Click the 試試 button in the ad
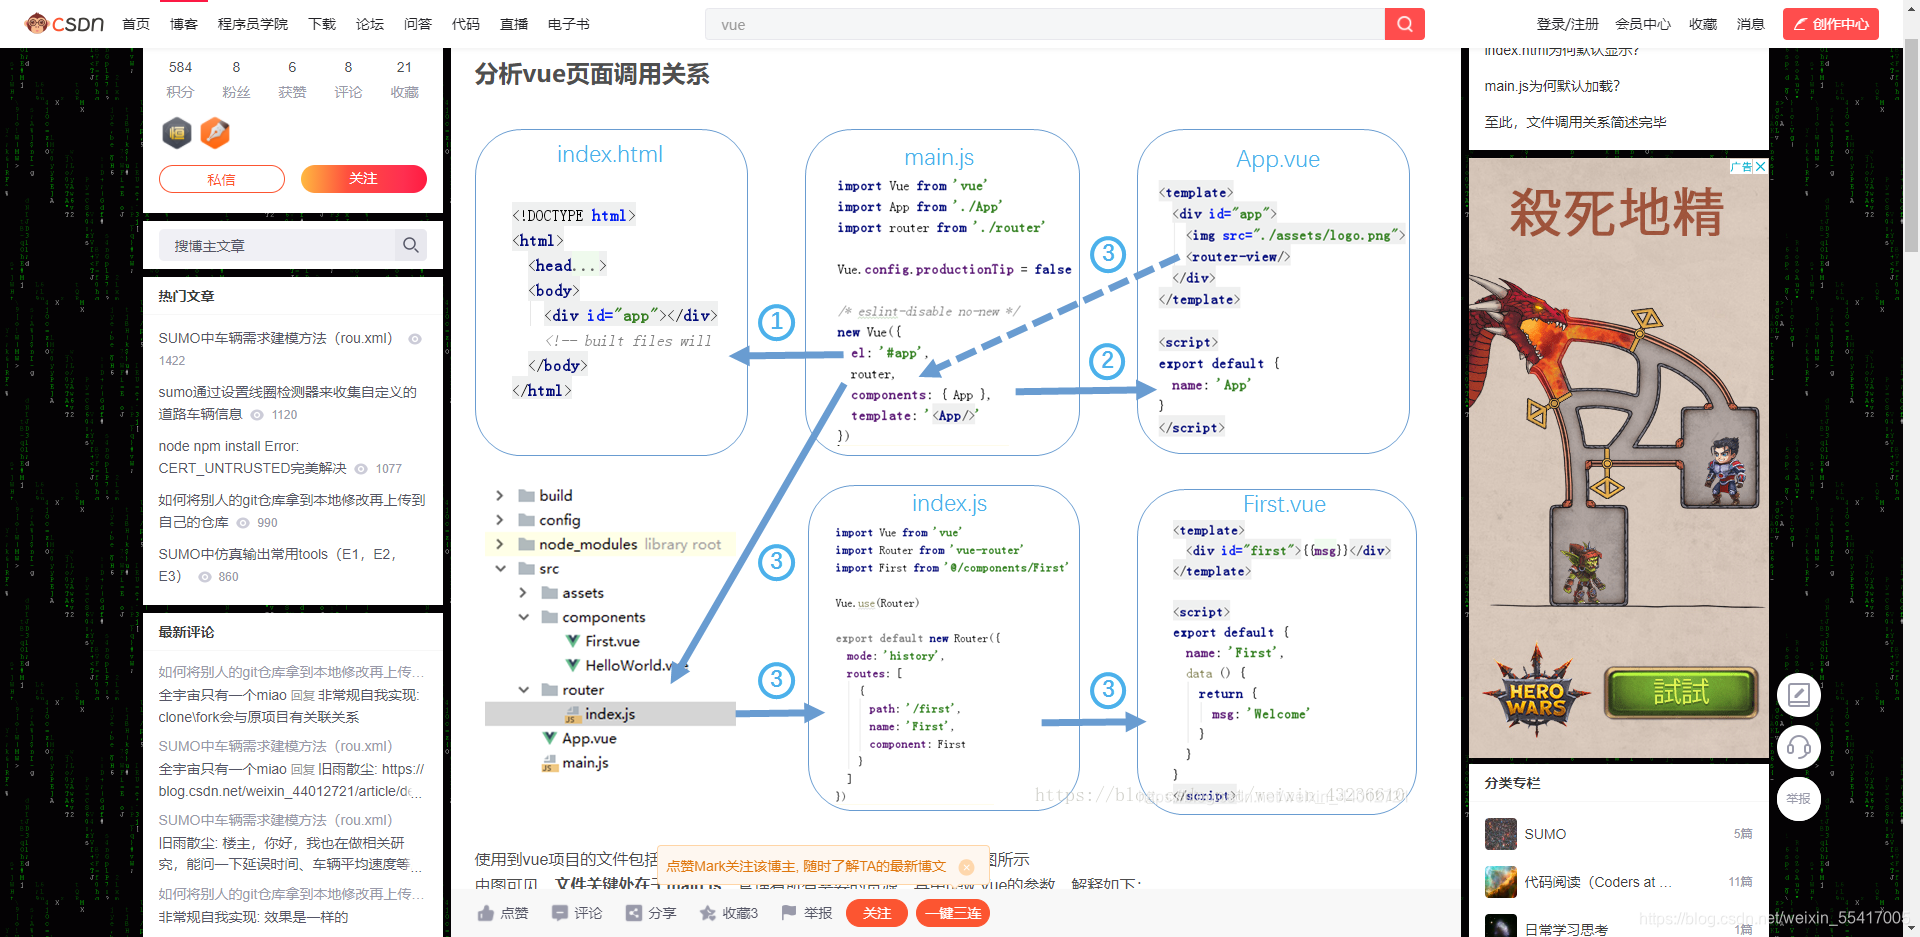This screenshot has height=937, width=1920. point(1681,692)
